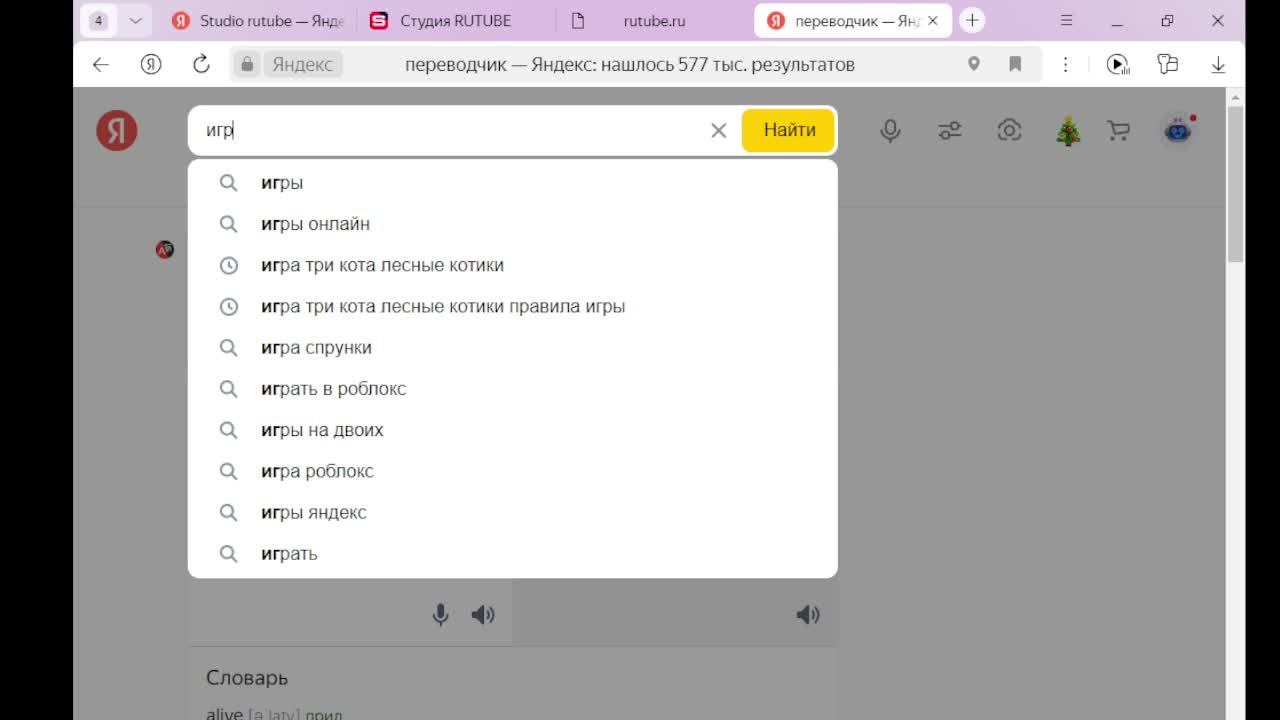Select the suggestion игры
1280x720 pixels.
point(512,183)
